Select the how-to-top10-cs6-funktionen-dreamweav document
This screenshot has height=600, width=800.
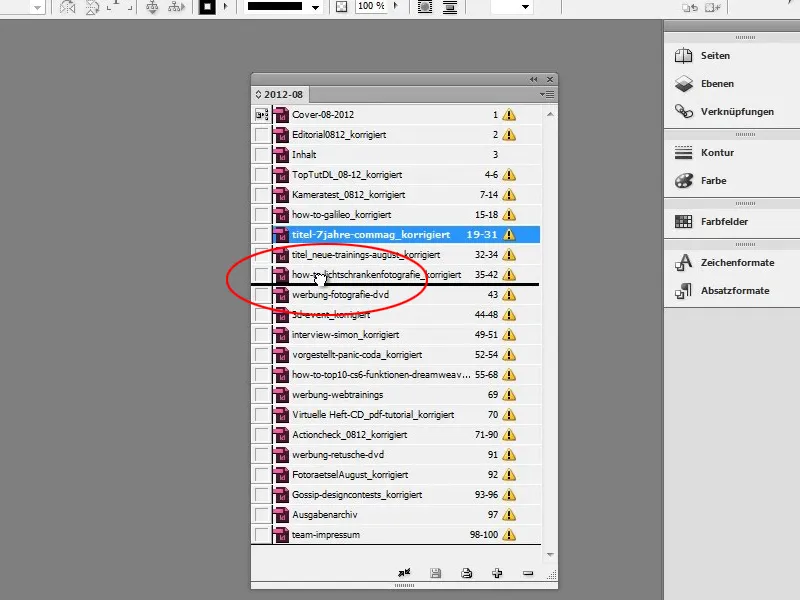406,374
